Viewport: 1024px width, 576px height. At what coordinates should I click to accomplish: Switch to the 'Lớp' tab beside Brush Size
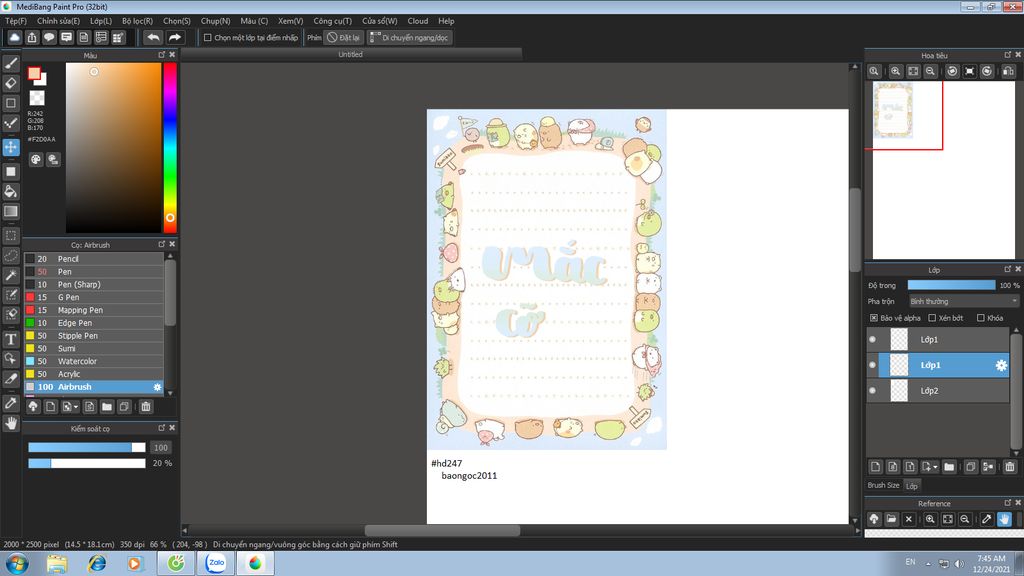click(x=912, y=486)
